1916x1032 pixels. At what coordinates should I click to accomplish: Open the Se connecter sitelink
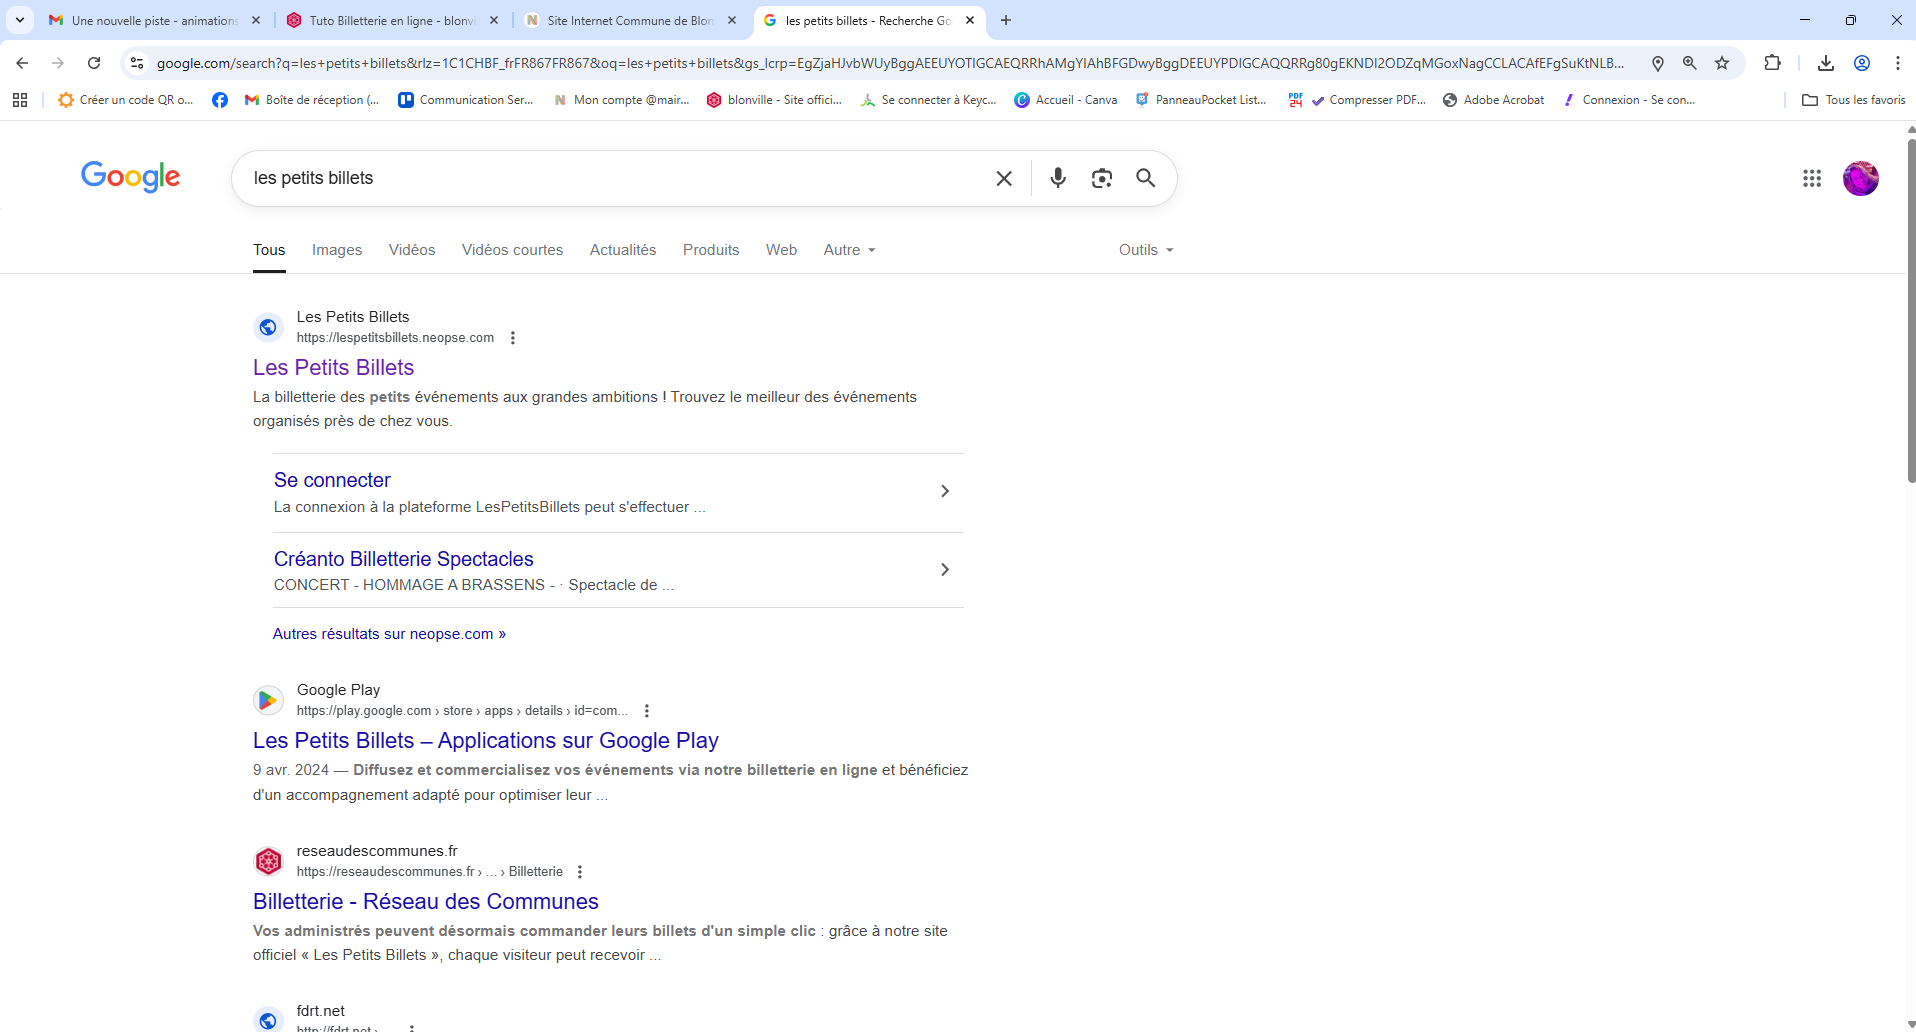coord(332,480)
